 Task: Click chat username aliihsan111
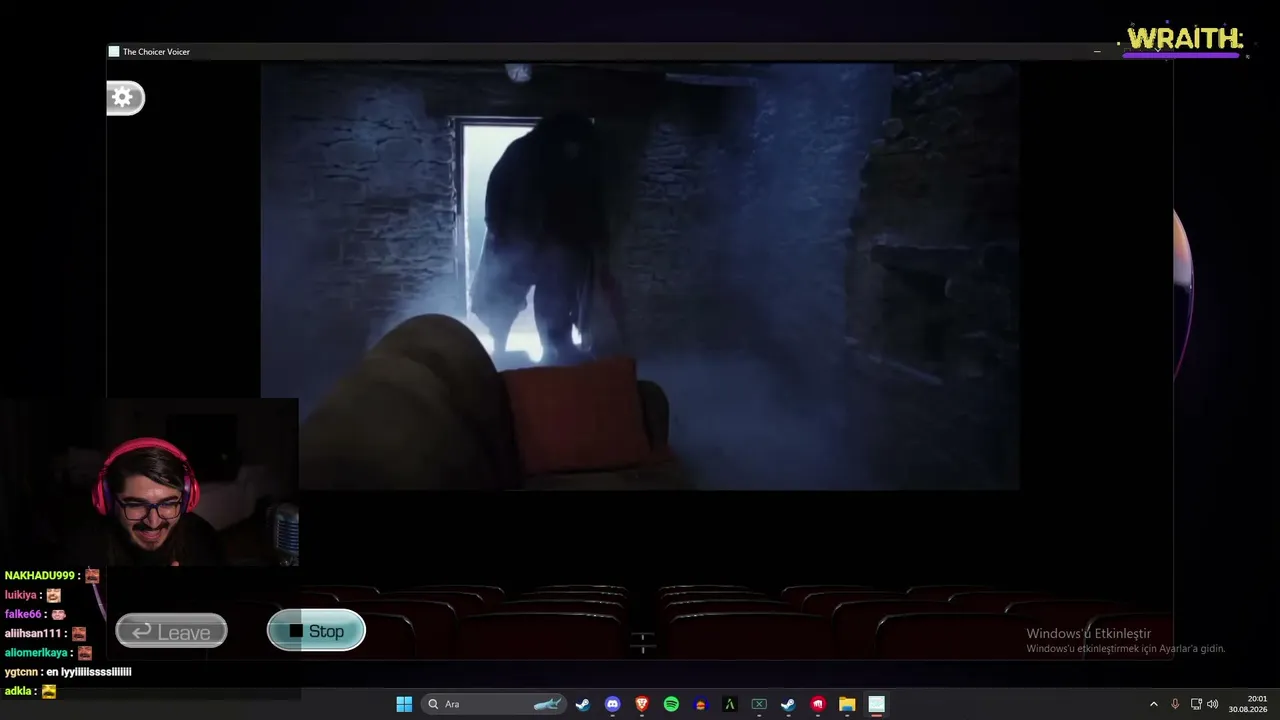(x=34, y=633)
